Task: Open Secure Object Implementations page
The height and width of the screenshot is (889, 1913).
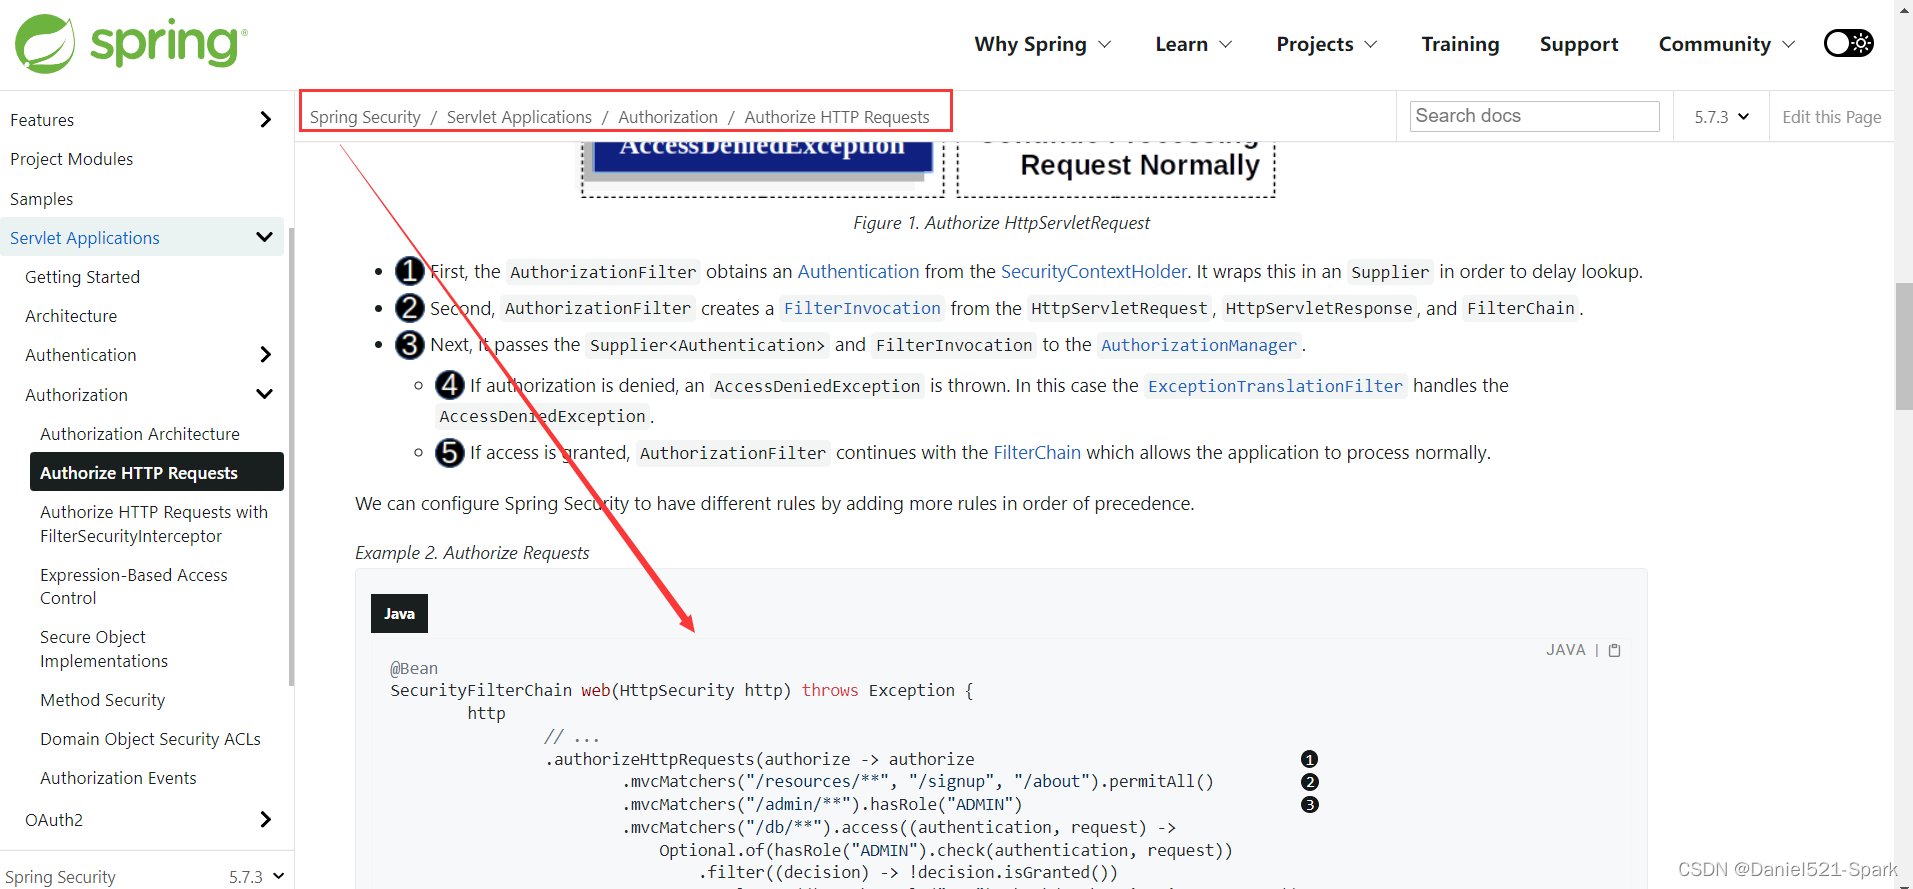Action: (x=104, y=649)
